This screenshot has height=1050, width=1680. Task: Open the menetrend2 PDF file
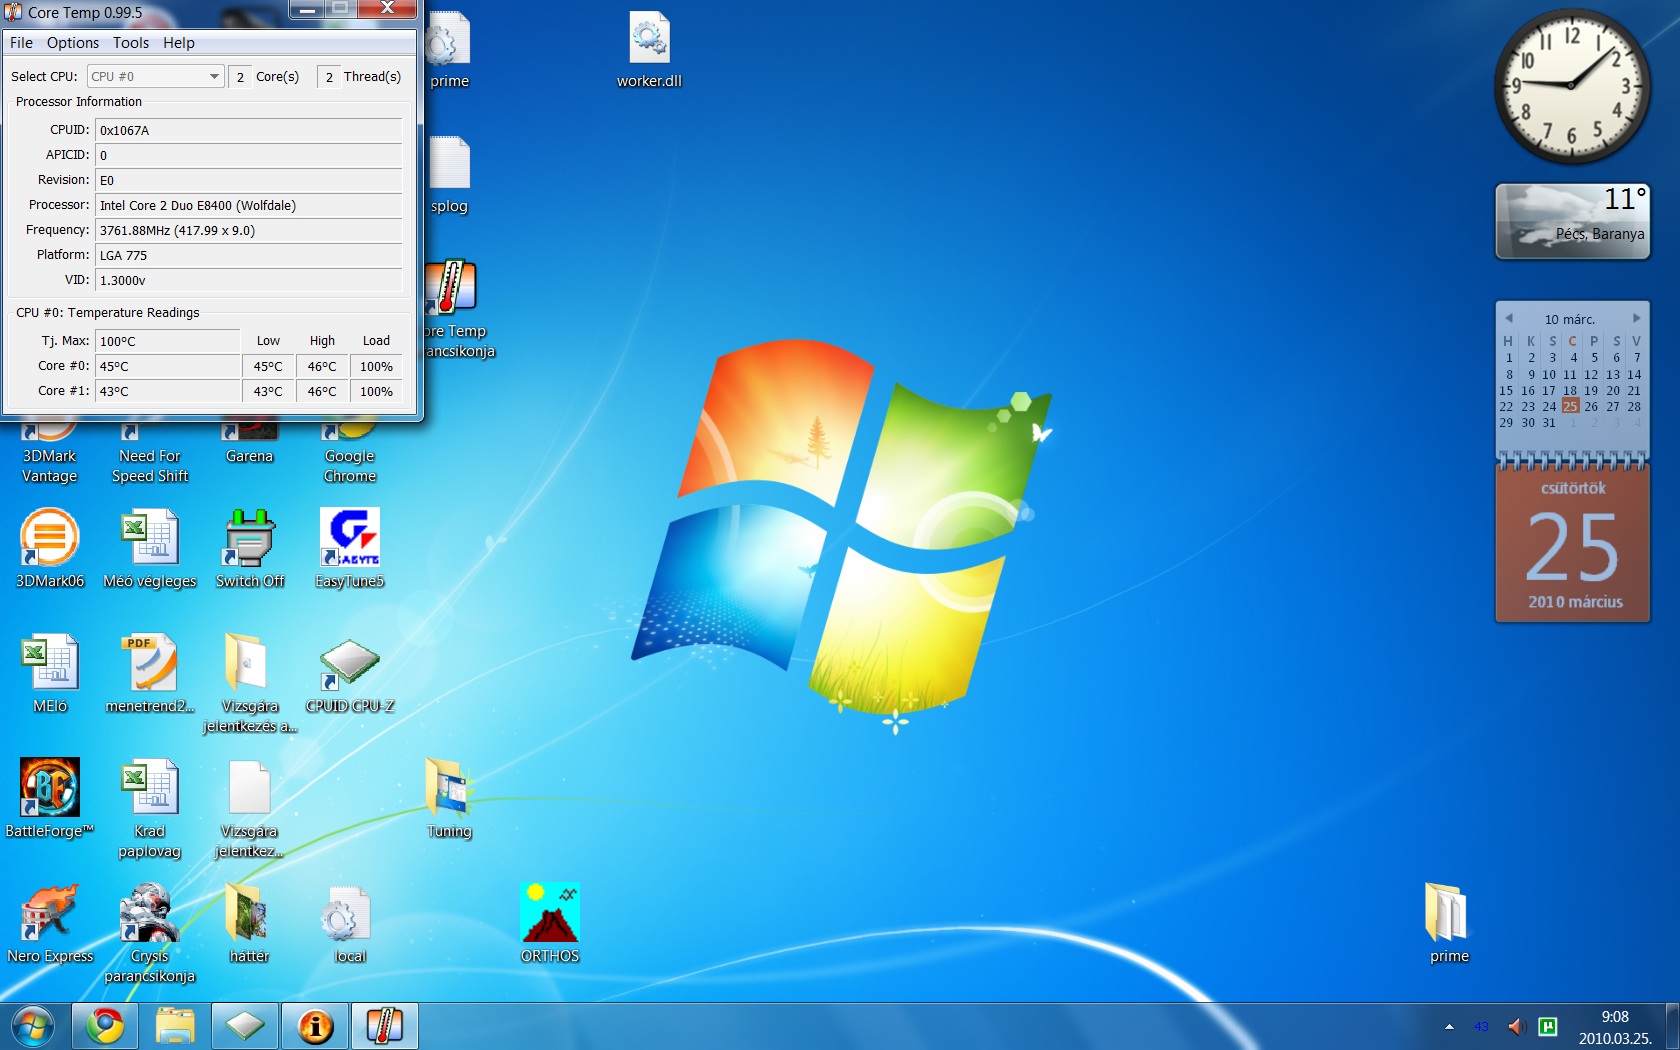[150, 673]
